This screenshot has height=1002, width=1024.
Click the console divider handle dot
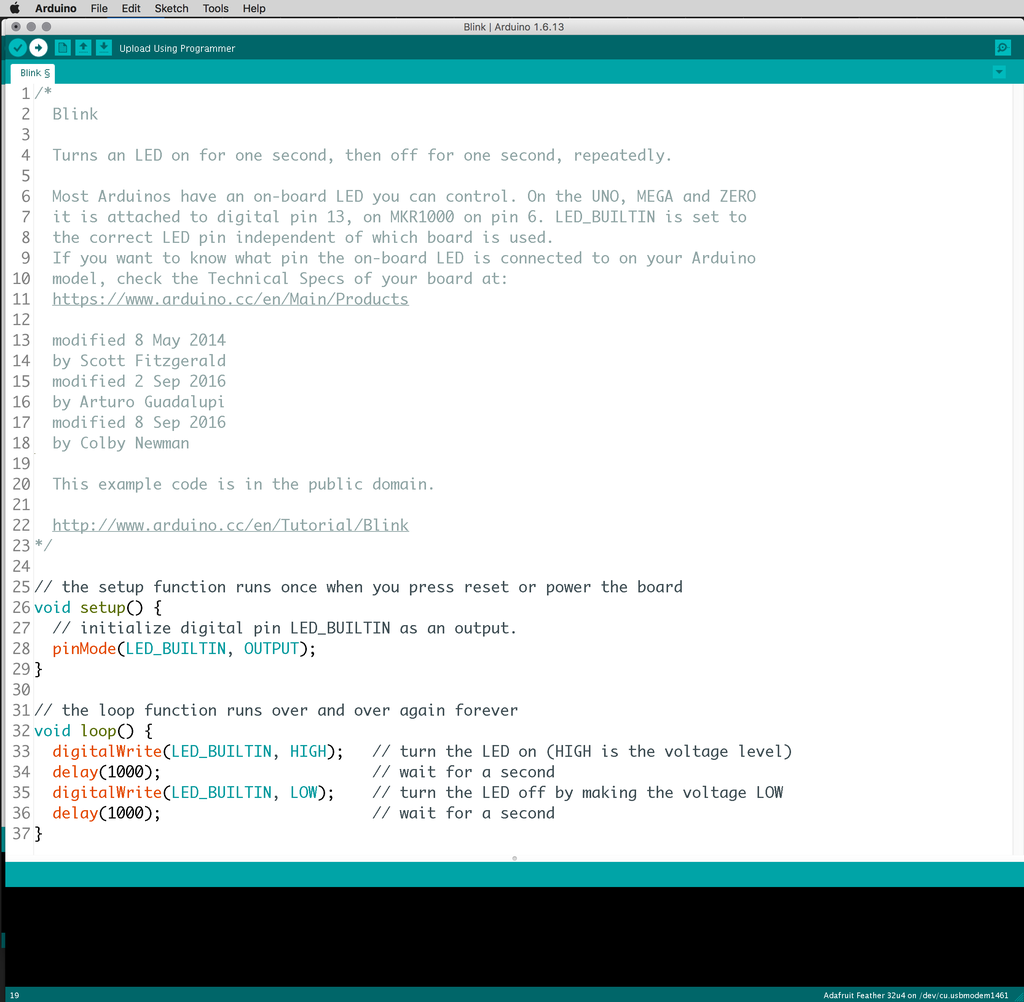pyautogui.click(x=515, y=858)
